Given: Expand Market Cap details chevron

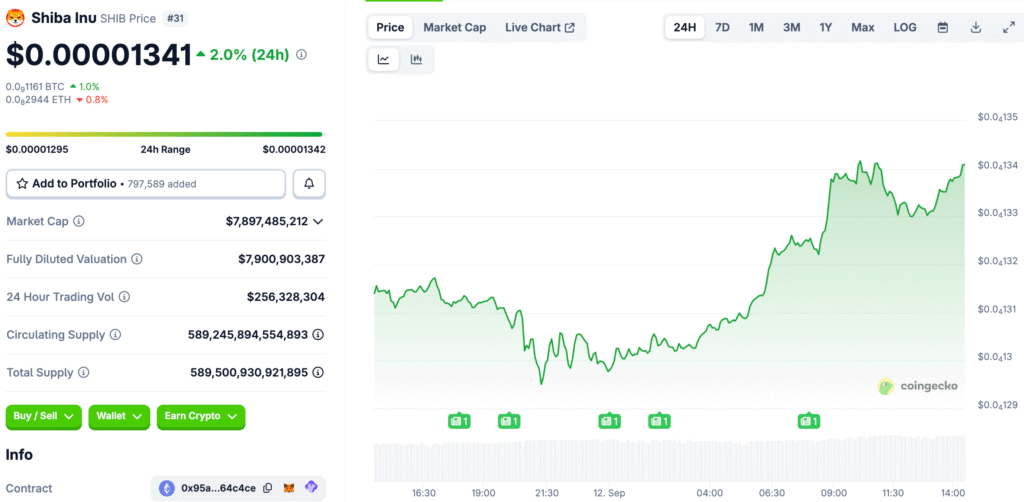Looking at the screenshot, I should [318, 221].
